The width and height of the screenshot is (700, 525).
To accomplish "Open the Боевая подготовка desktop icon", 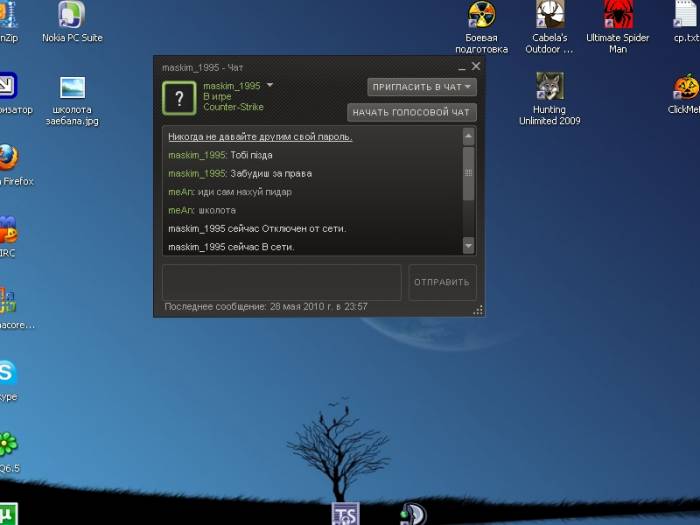I will pos(481,15).
